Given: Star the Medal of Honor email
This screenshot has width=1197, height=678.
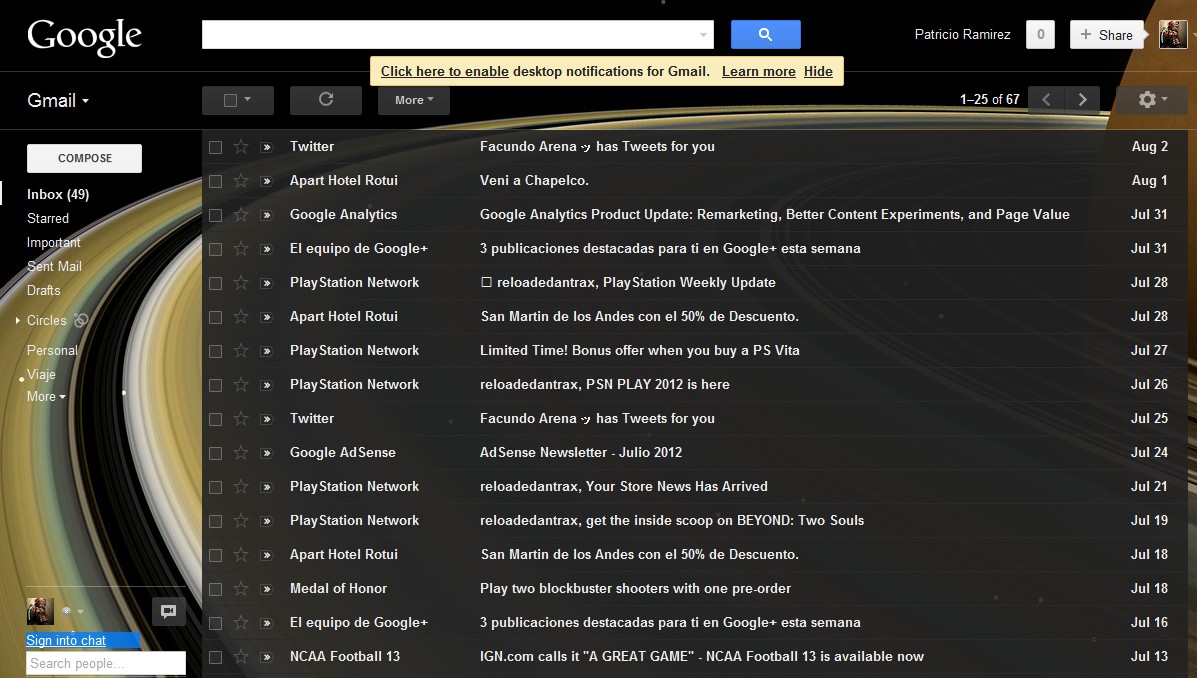Looking at the screenshot, I should pyautogui.click(x=241, y=589).
